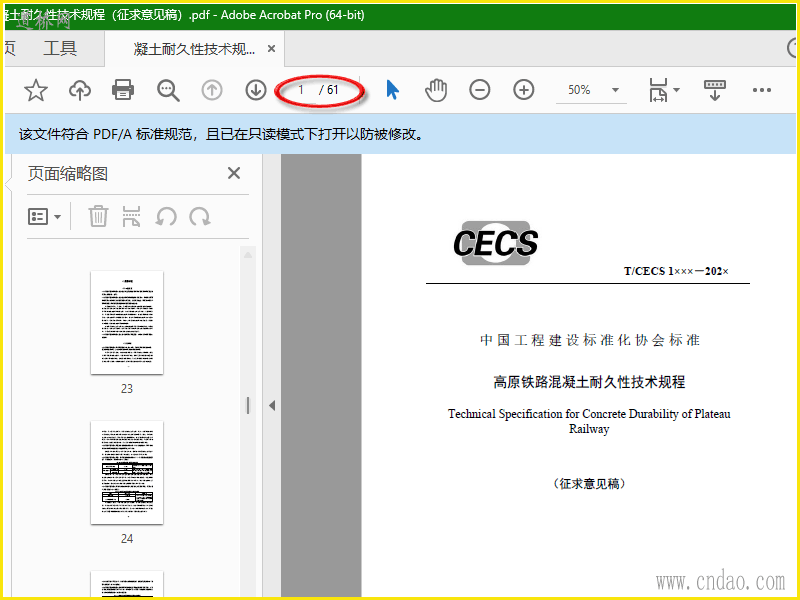Upload the file to cloud
Viewport: 800px width, 600px height.
click(x=80, y=90)
